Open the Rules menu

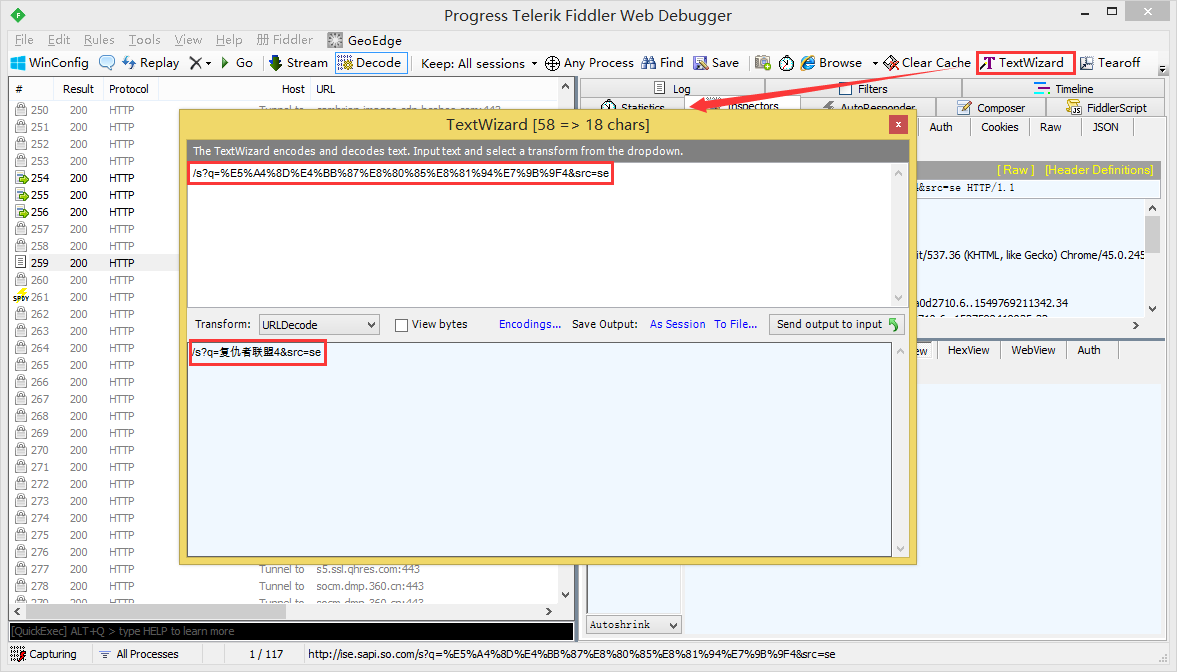pyautogui.click(x=99, y=40)
